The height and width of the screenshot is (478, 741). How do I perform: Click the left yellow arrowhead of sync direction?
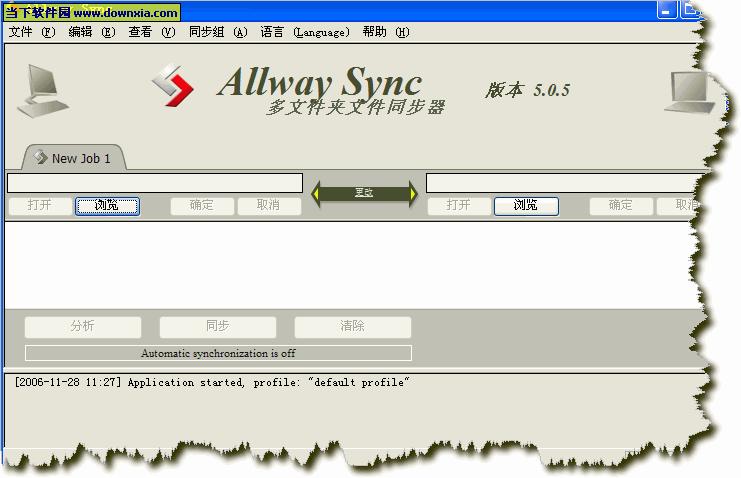pyautogui.click(x=316, y=193)
